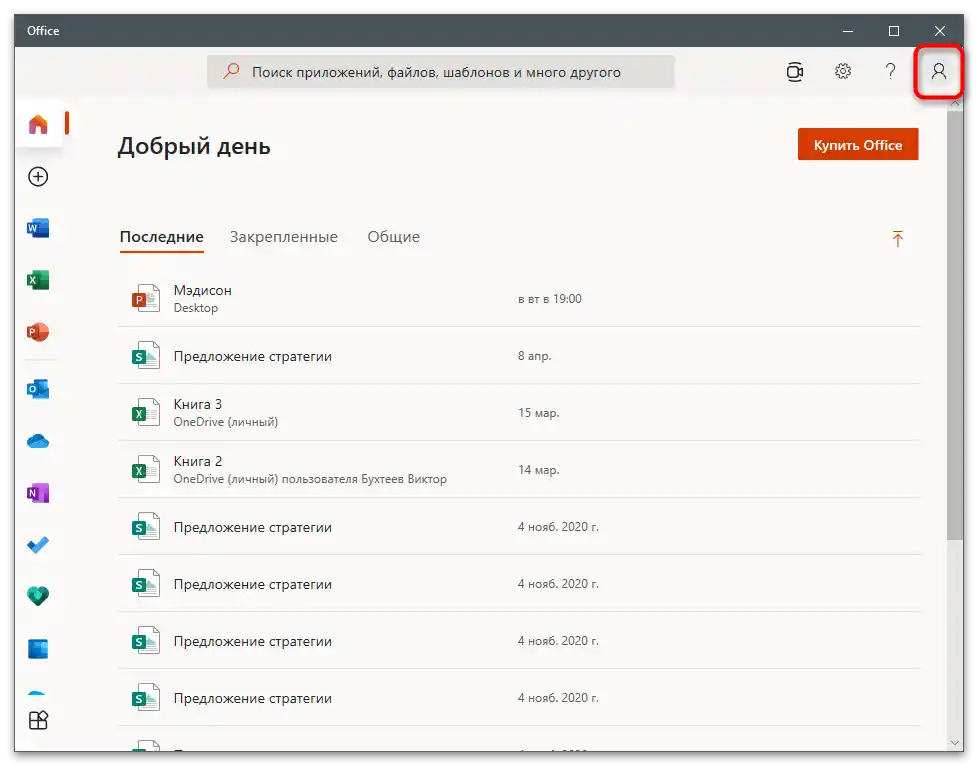Image resolution: width=978 pixels, height=766 pixels.
Task: Click the Sway file icon dated 8 апр.
Action: pyautogui.click(x=145, y=356)
